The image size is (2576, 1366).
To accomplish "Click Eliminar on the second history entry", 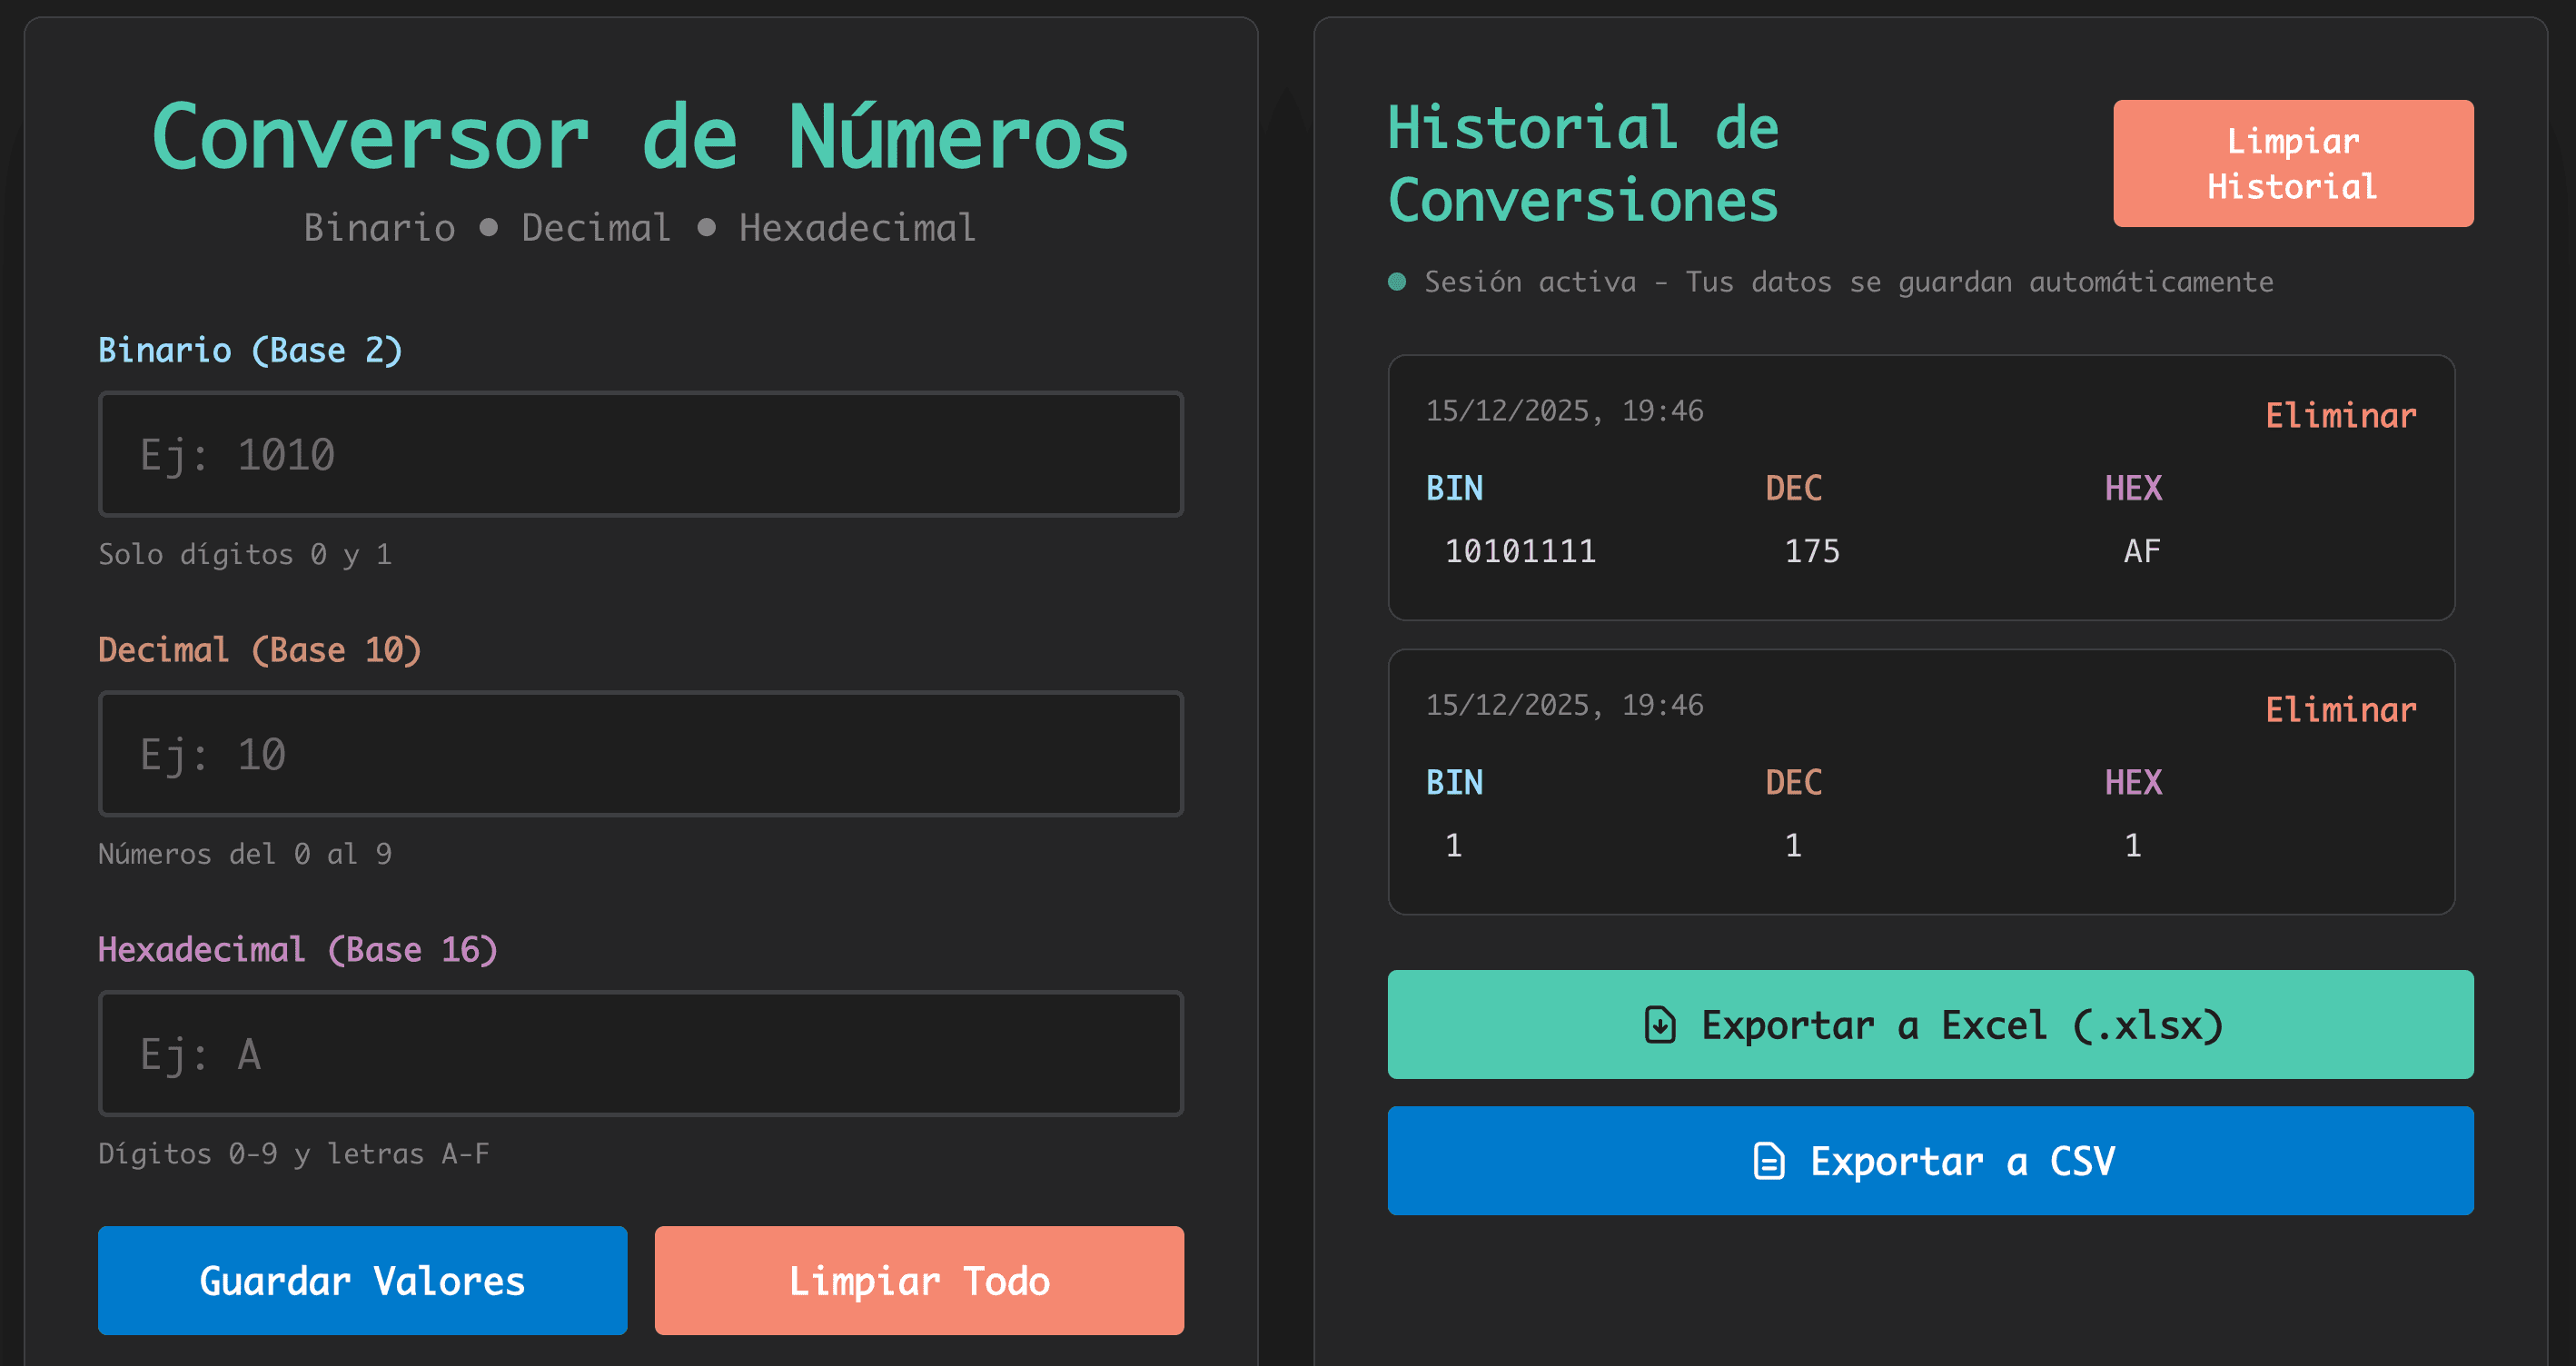I will [x=2340, y=709].
